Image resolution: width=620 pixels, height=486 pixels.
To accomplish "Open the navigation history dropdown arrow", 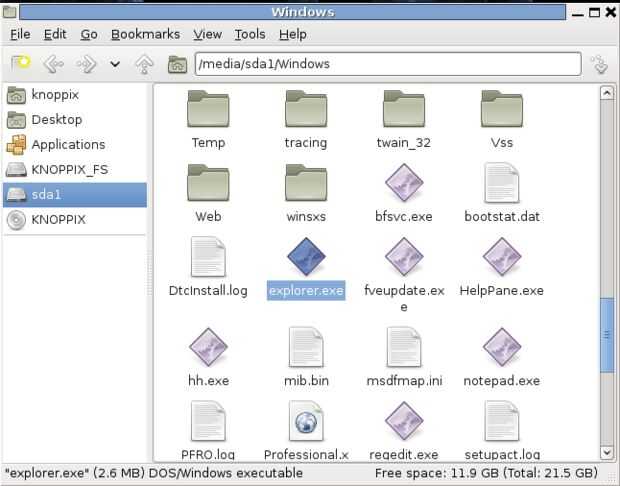I will (x=115, y=64).
